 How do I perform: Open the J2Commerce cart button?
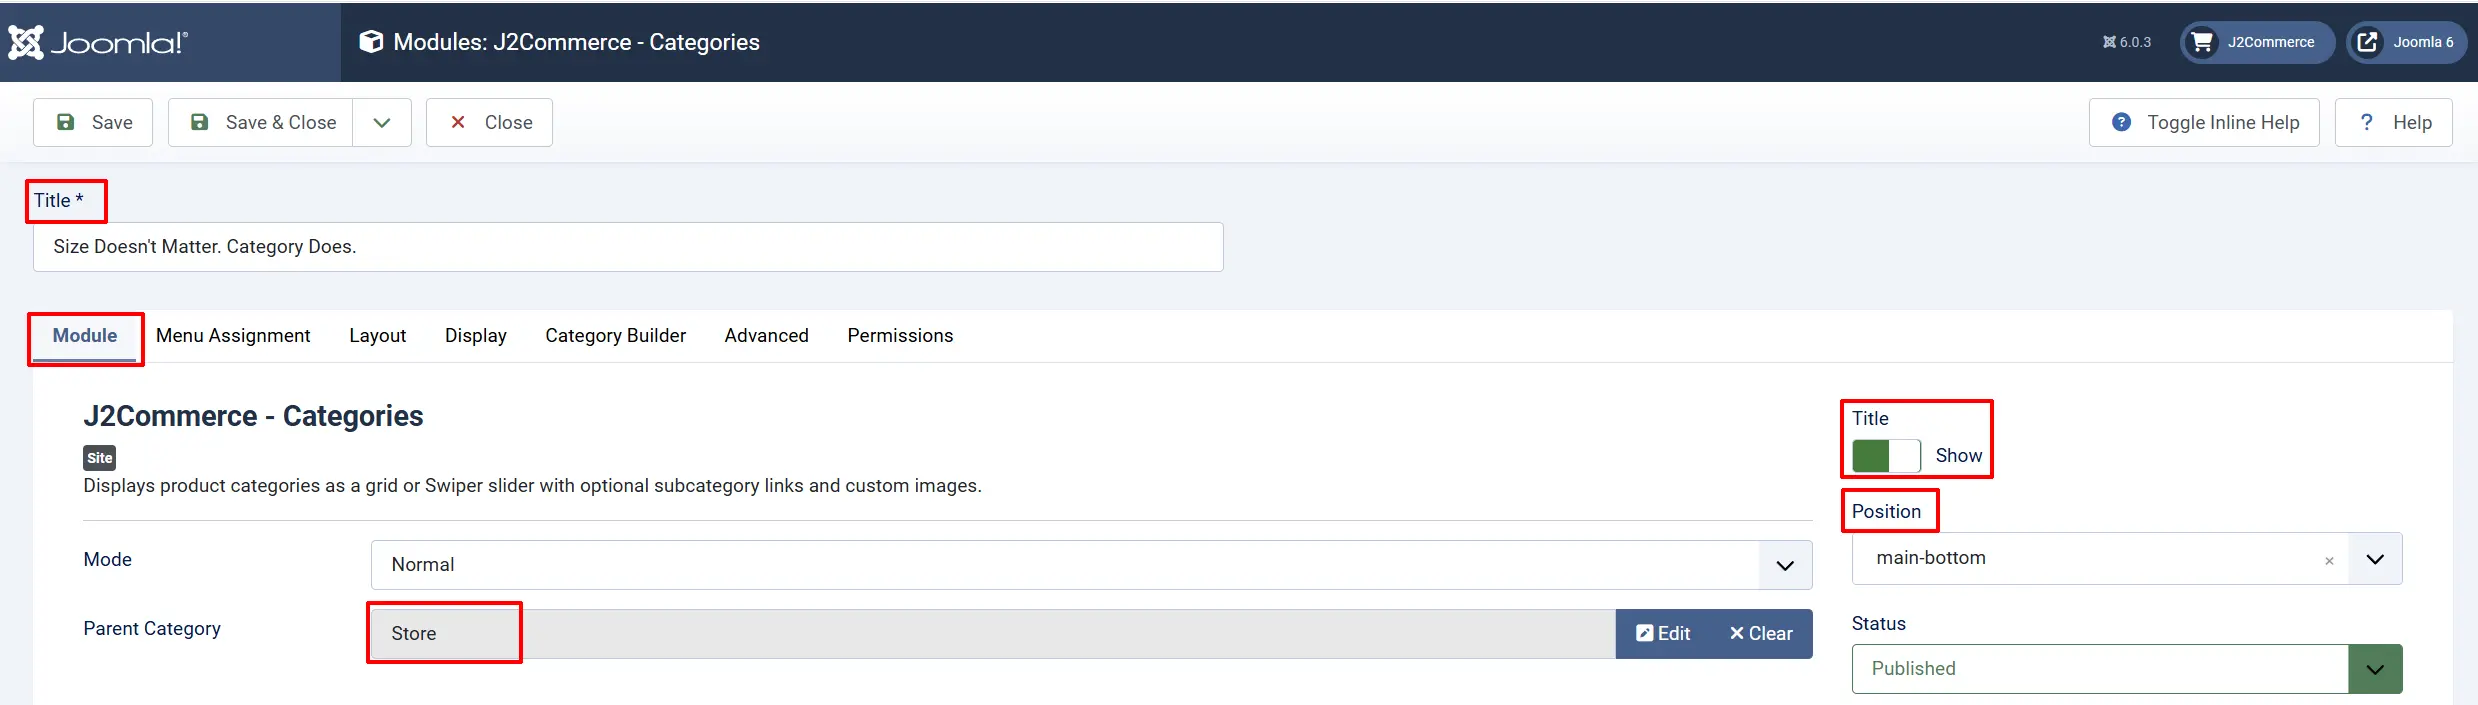(x=2257, y=42)
